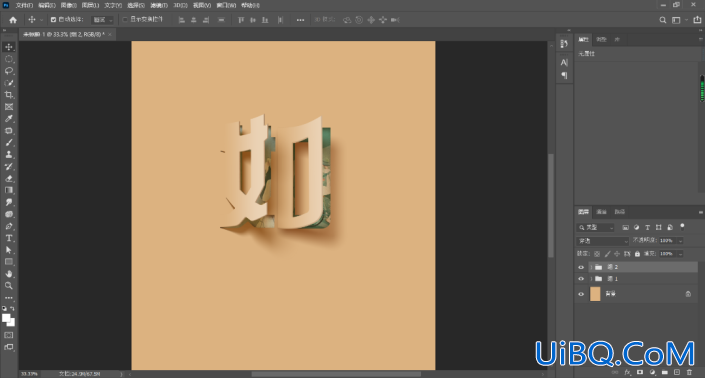Viewport: 705px width, 378px height.
Task: Select the Quick Selection tool
Action: click(9, 83)
